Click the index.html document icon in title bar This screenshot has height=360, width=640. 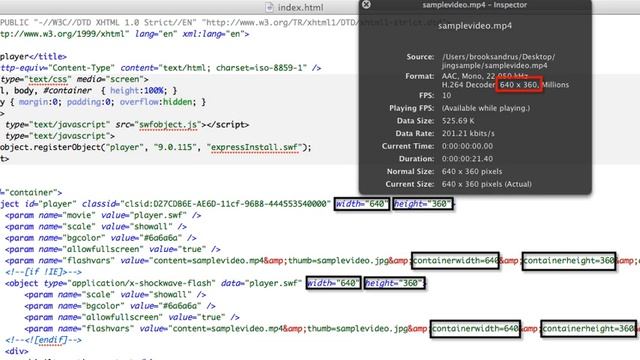[269, 7]
